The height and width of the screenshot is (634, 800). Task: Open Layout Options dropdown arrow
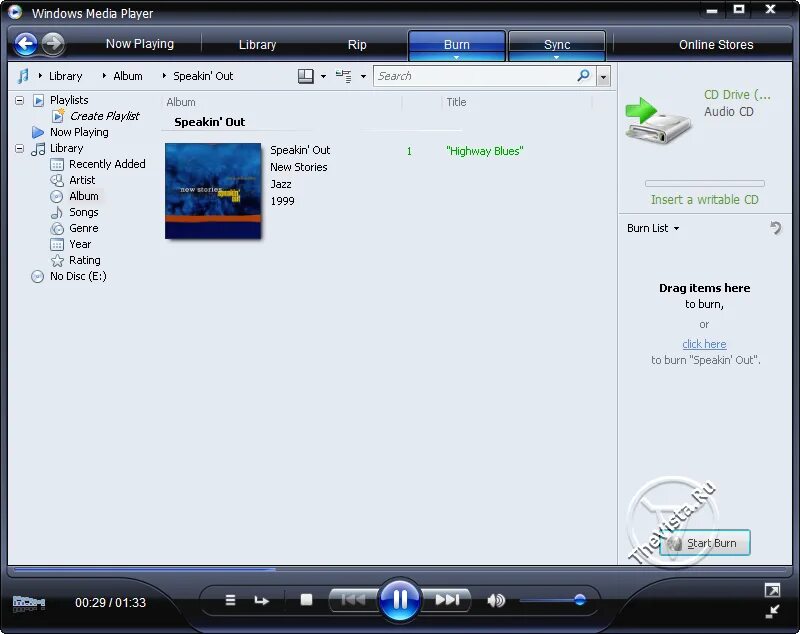[x=323, y=77]
